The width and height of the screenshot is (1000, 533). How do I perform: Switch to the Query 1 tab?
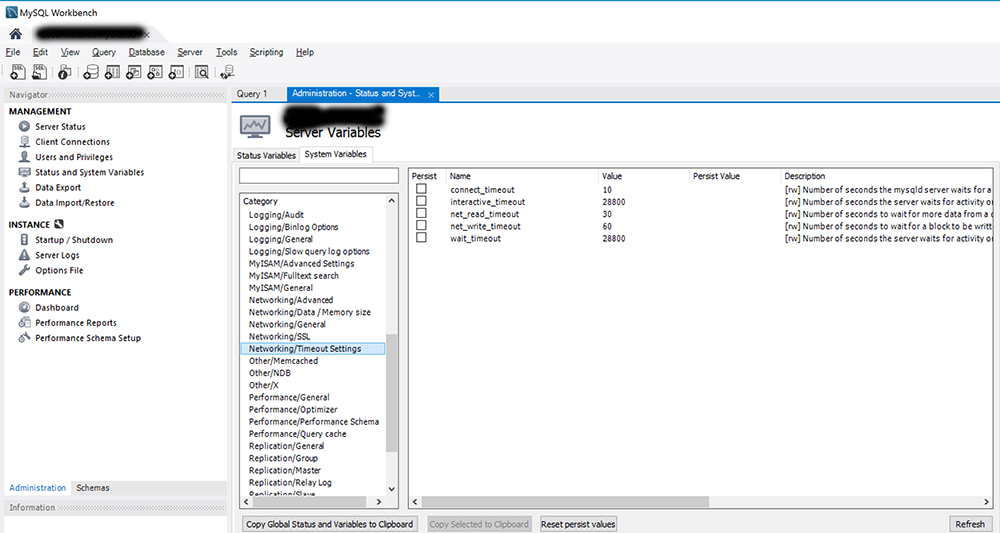(252, 94)
